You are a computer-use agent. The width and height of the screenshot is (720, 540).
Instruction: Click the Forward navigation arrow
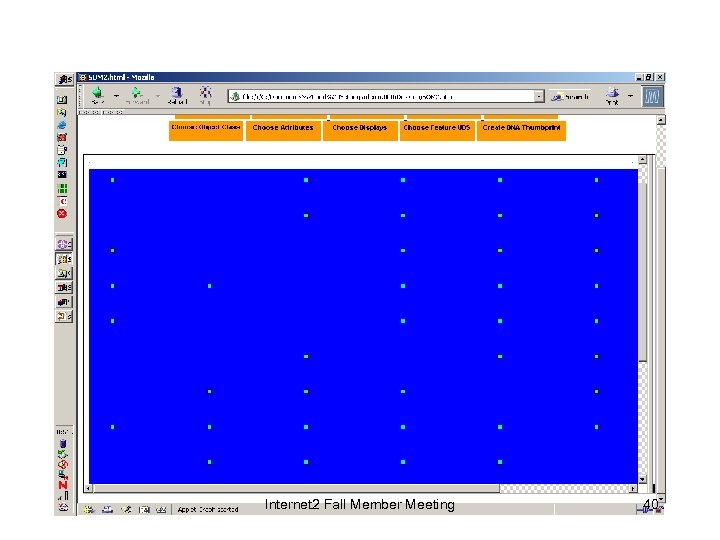pos(136,95)
